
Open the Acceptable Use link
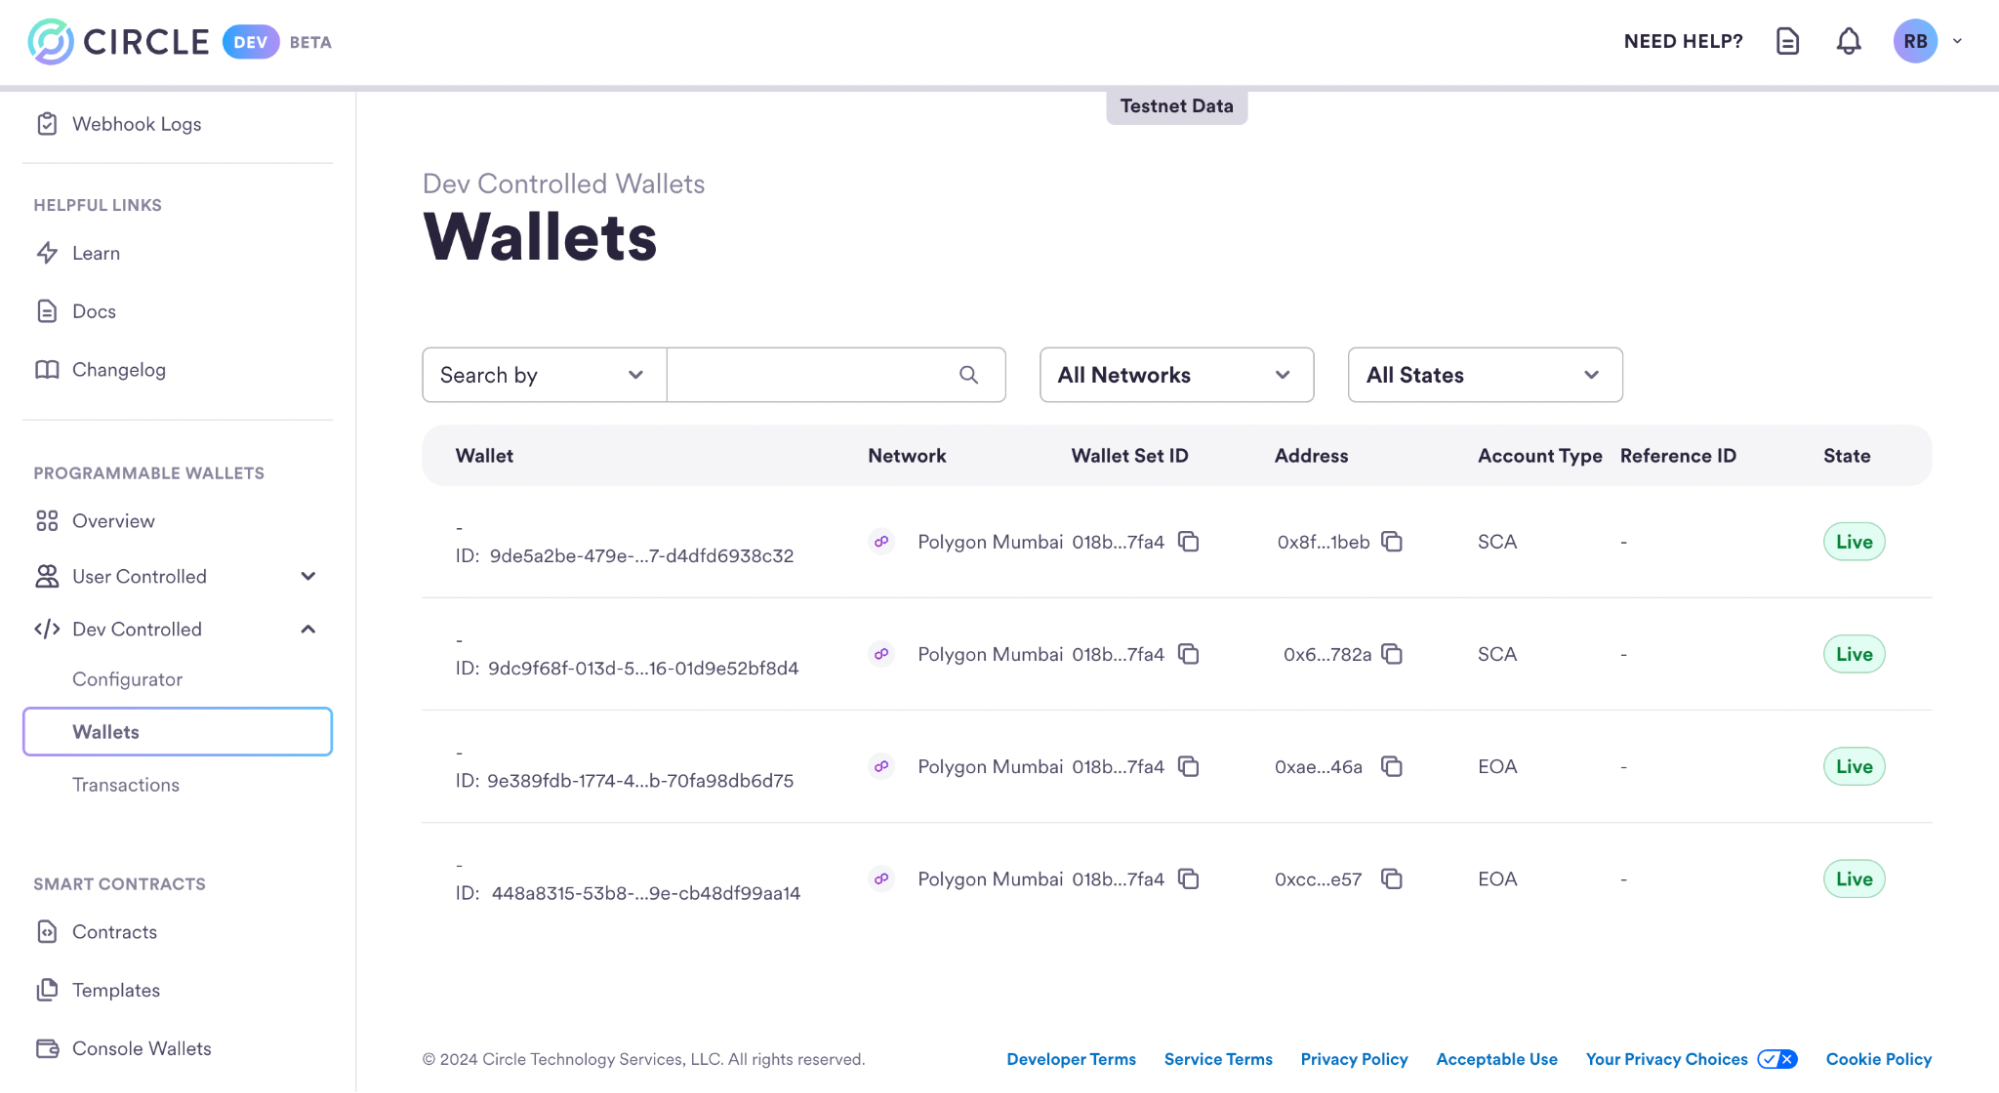1497,1059
